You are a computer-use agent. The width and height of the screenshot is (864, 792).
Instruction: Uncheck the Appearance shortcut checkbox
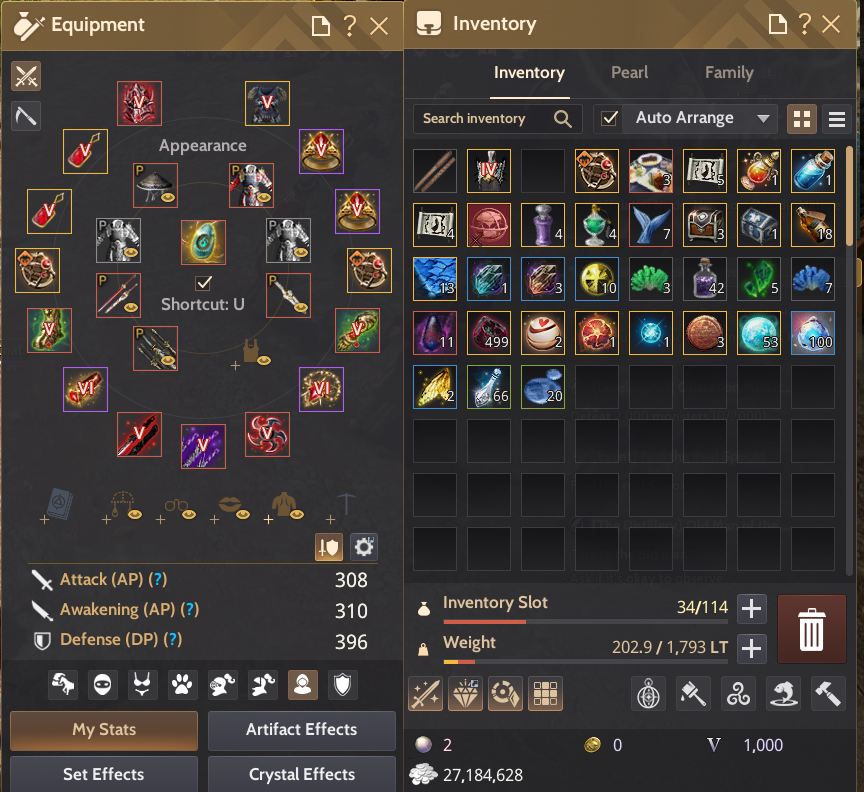204,283
